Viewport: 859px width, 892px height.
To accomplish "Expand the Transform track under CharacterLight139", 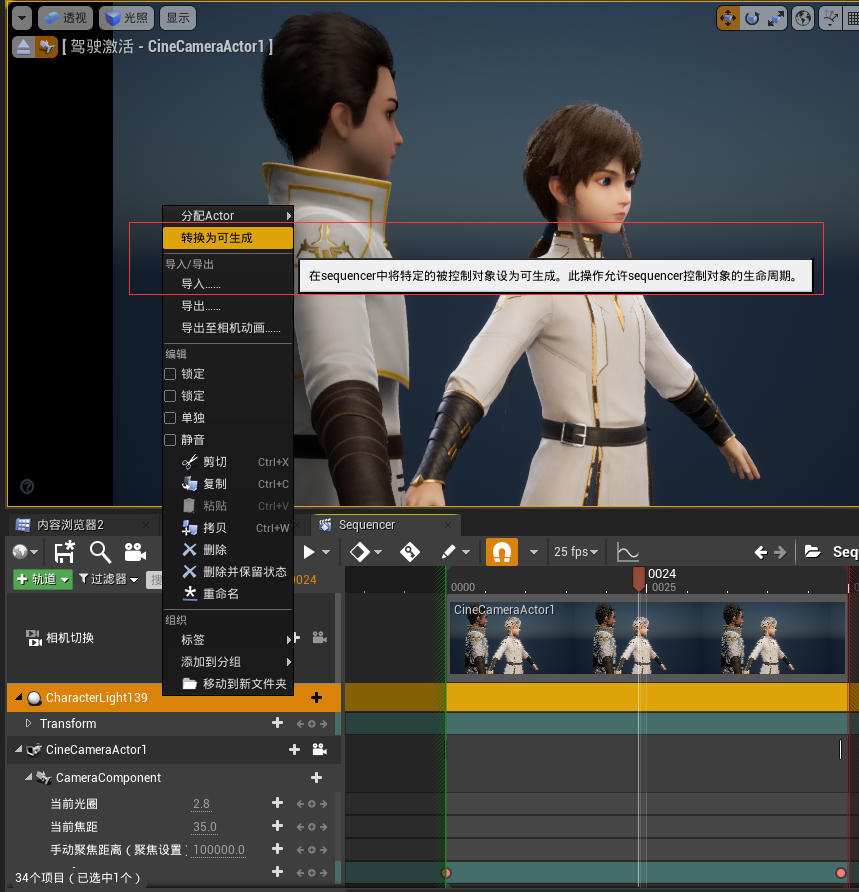I will pos(28,723).
